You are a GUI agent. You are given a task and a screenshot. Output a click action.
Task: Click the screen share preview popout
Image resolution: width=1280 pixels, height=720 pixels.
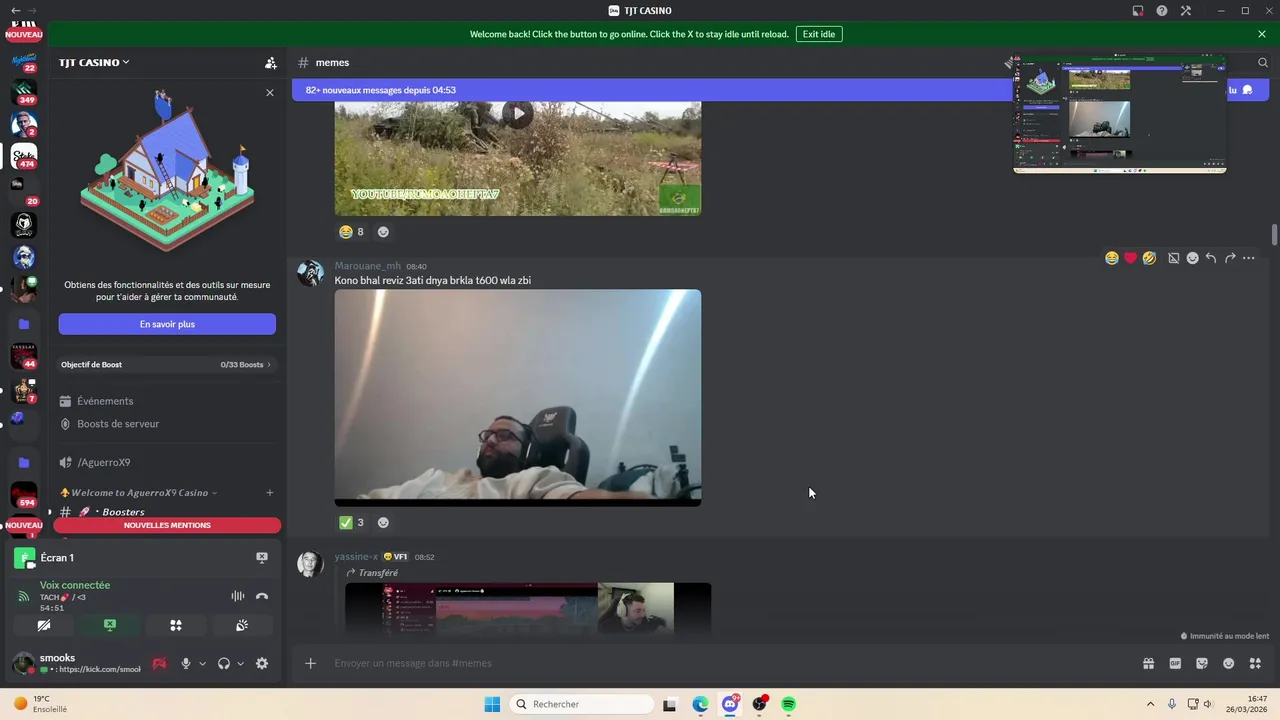(1120, 113)
